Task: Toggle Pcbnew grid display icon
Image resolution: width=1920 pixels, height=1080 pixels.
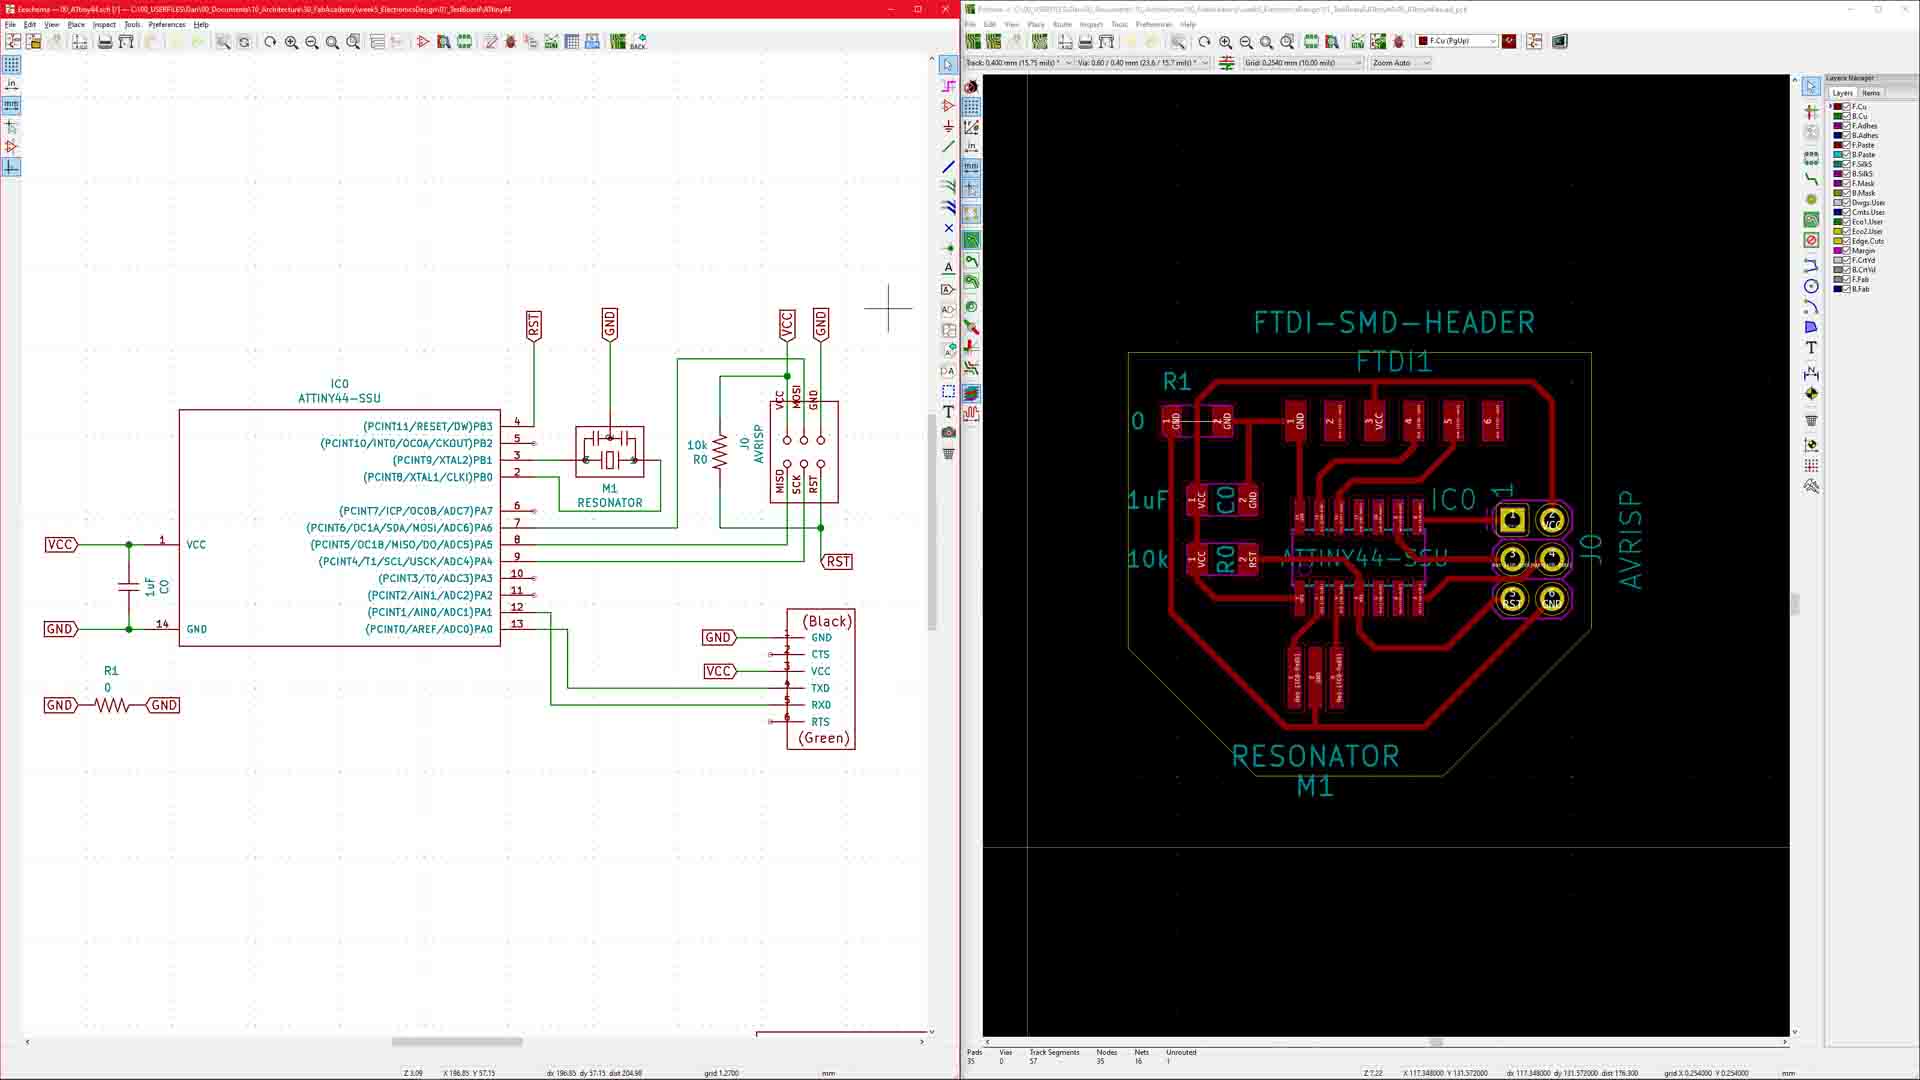Action: (971, 106)
